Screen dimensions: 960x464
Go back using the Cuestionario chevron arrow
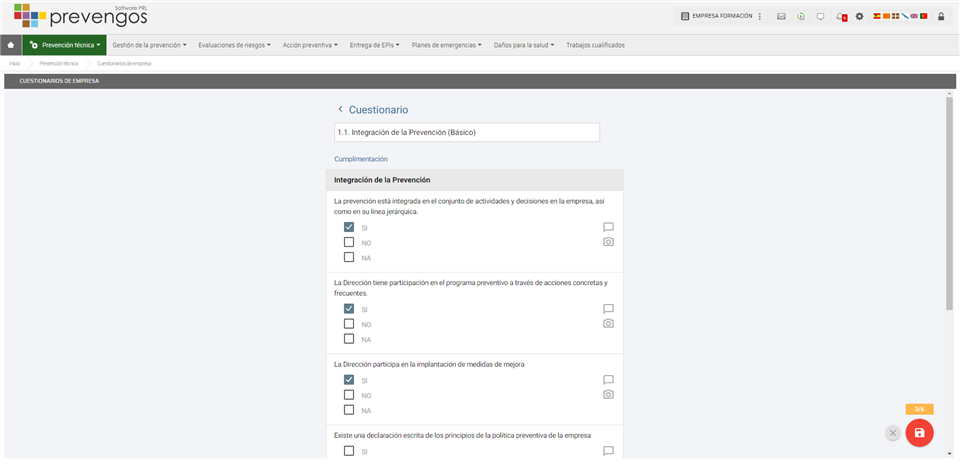[x=340, y=109]
